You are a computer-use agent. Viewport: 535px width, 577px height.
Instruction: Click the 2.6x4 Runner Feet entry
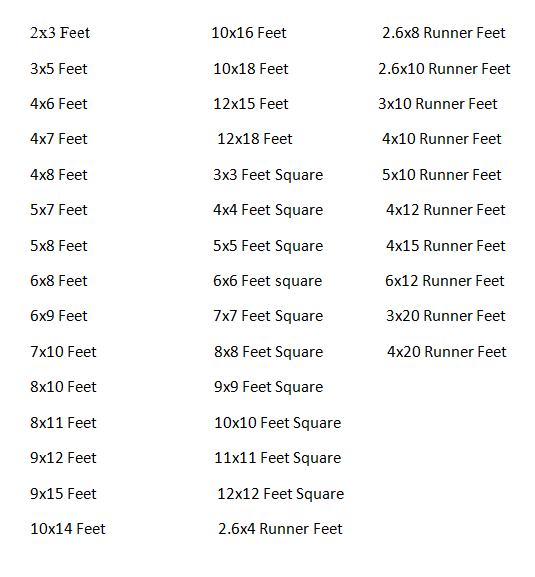(x=280, y=529)
